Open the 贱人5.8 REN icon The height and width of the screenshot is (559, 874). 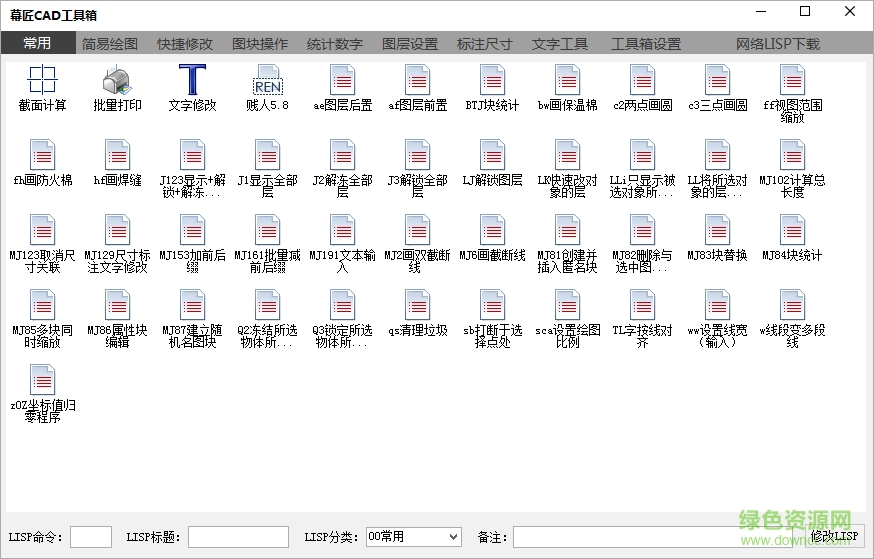tap(267, 81)
